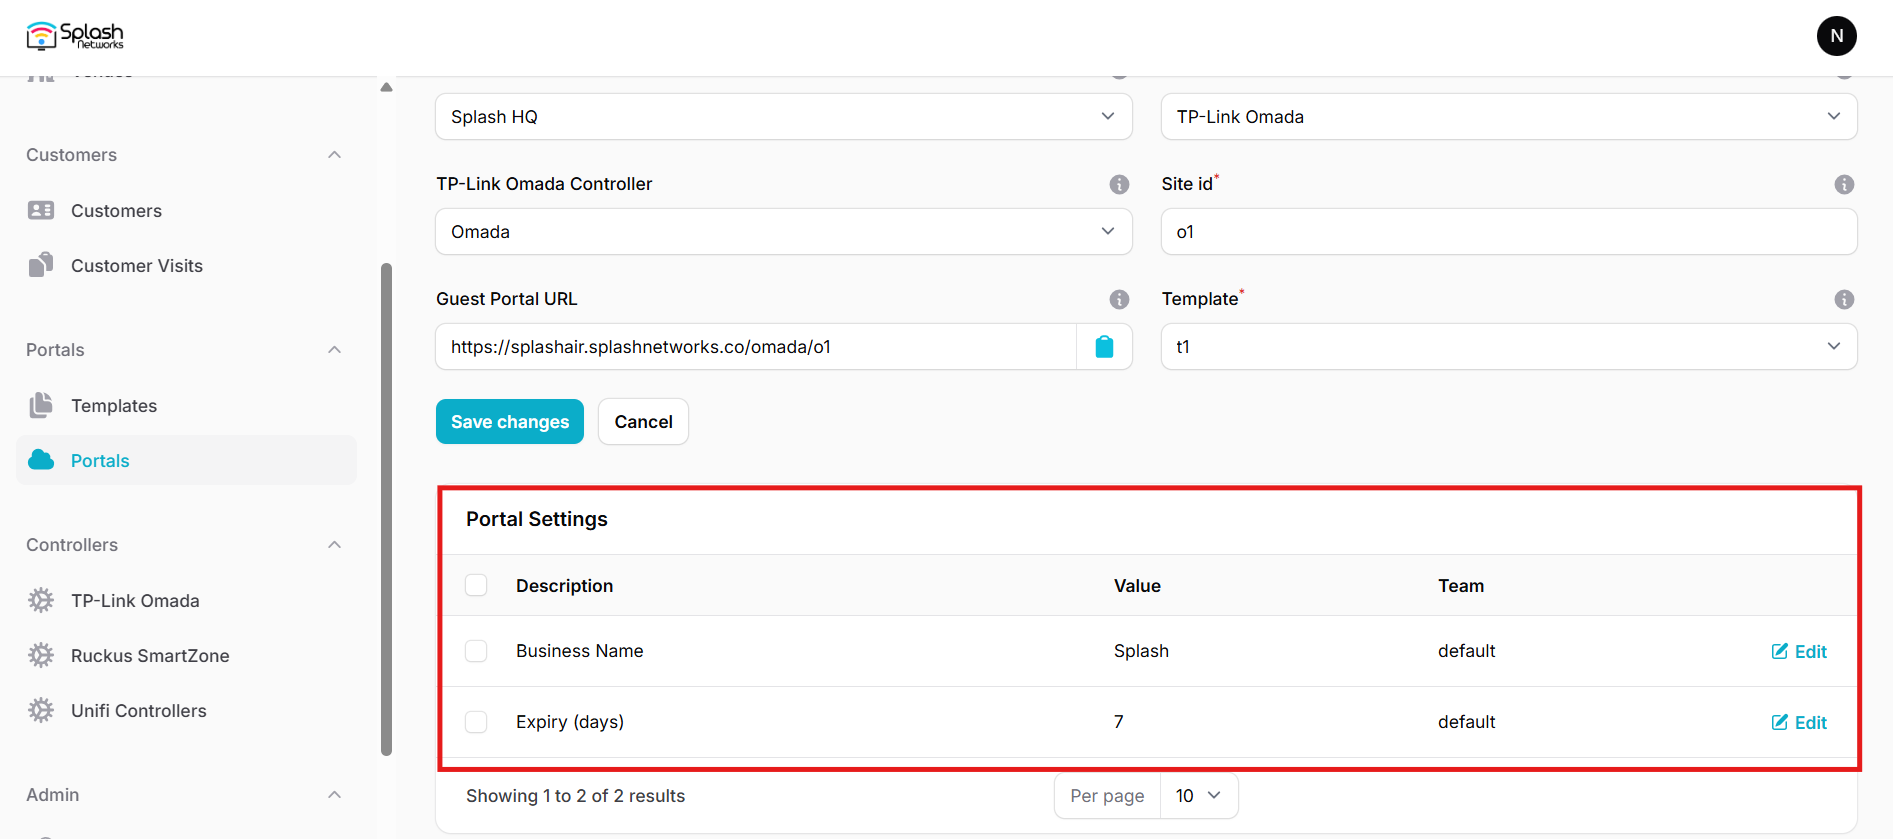The width and height of the screenshot is (1893, 839).
Task: Click the Guest Portal URL text field
Action: 756,347
